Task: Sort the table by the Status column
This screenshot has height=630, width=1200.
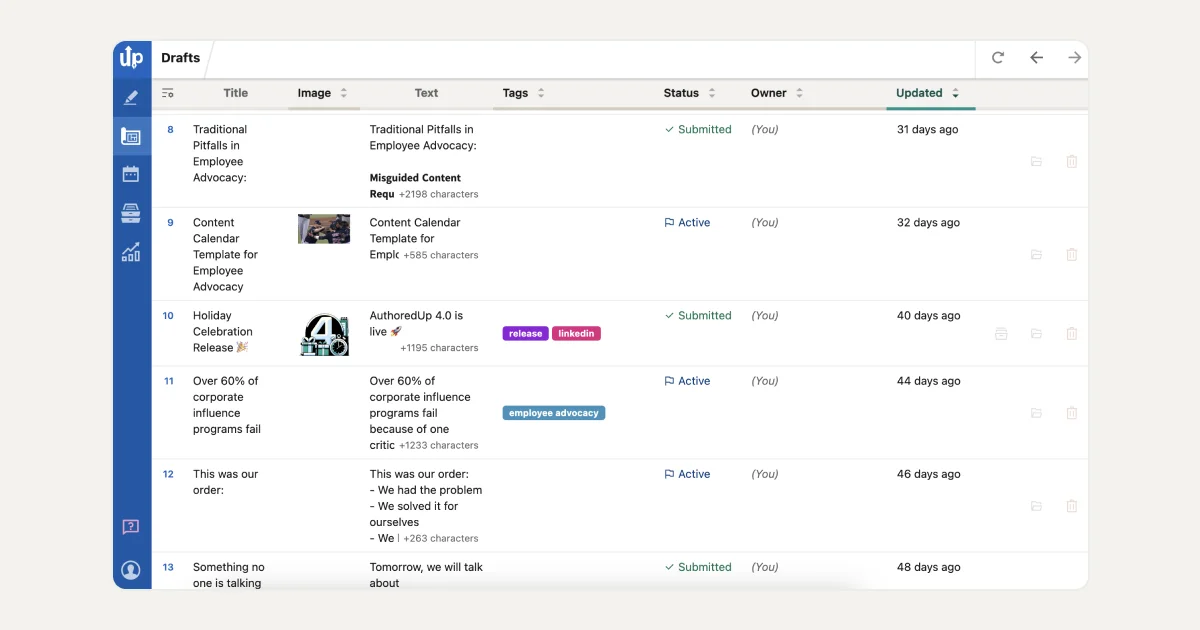Action: [x=710, y=93]
